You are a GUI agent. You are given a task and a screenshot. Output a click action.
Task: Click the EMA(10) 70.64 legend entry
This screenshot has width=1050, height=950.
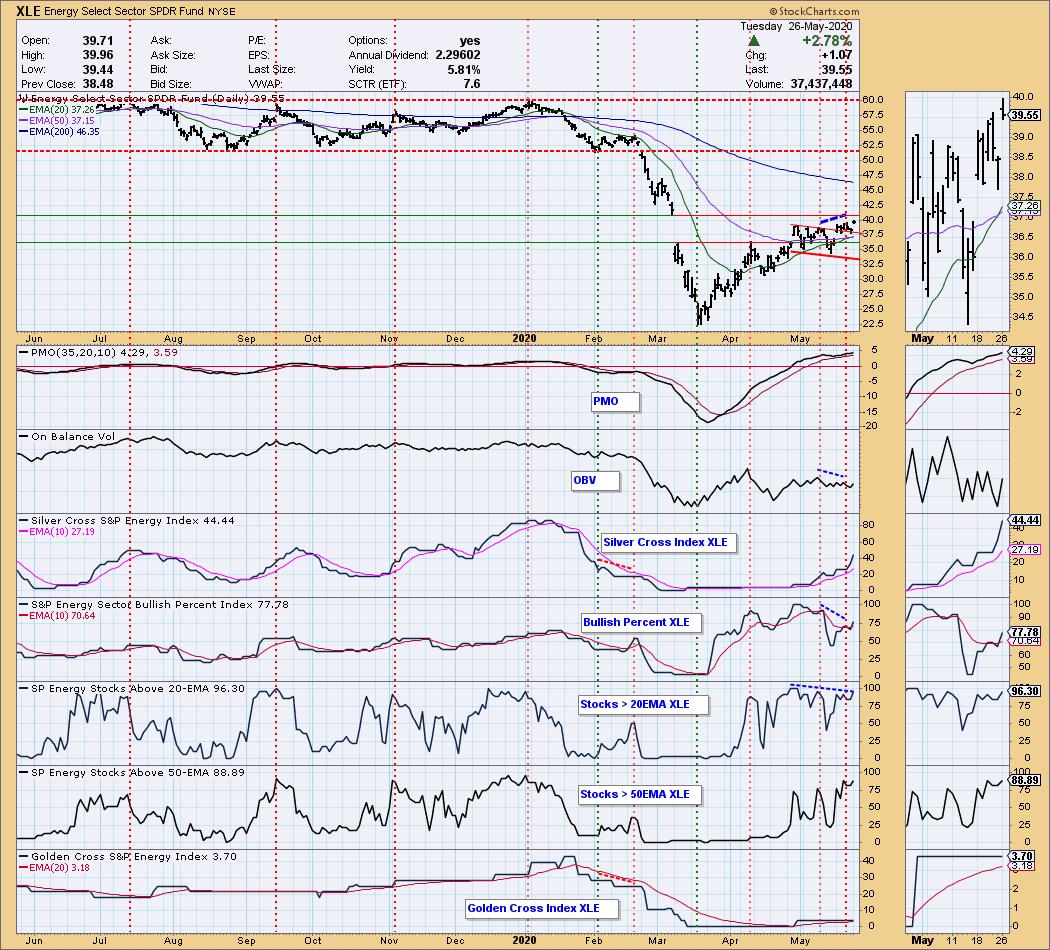tap(58, 616)
